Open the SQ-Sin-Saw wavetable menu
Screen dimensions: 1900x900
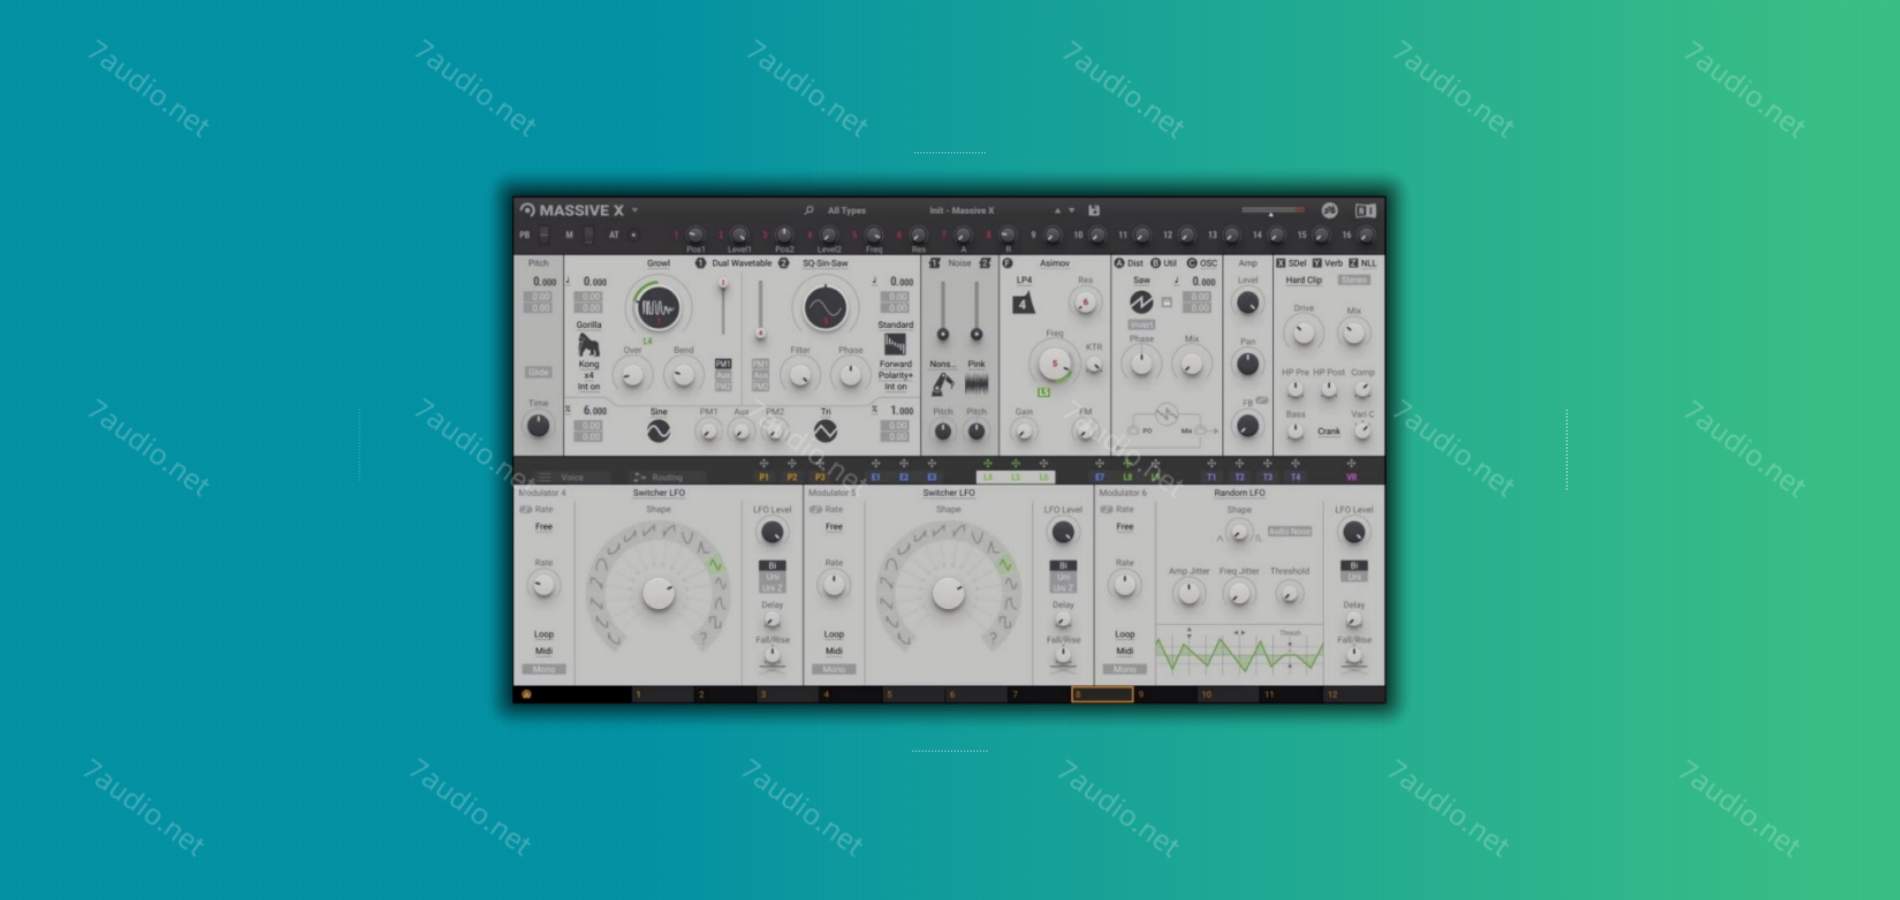tap(825, 264)
